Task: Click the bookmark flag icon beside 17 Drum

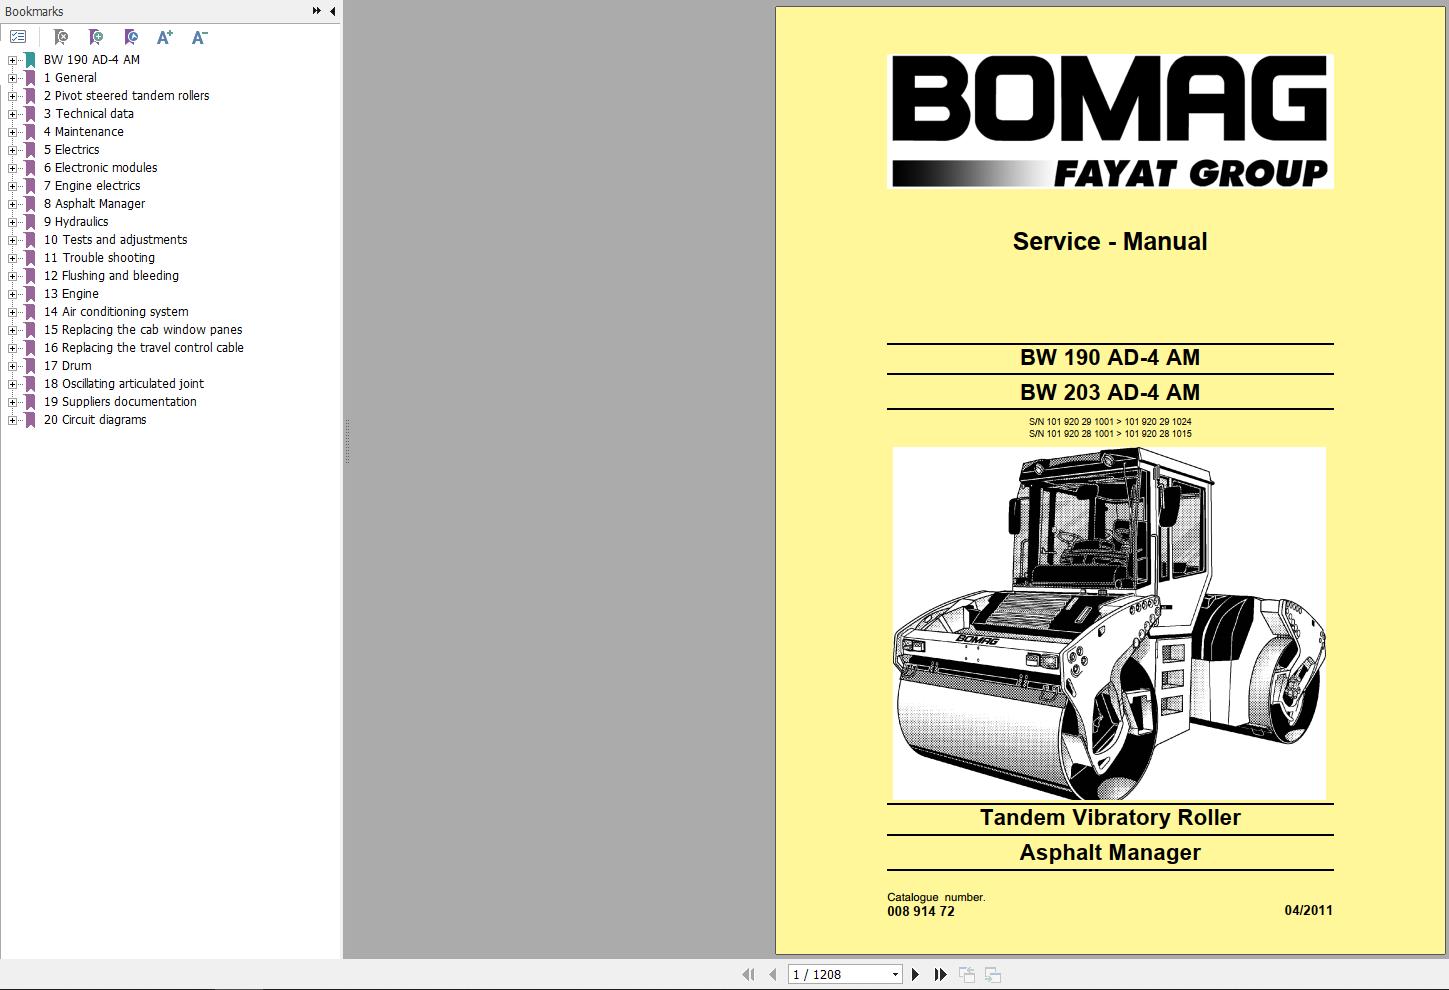Action: click(30, 366)
